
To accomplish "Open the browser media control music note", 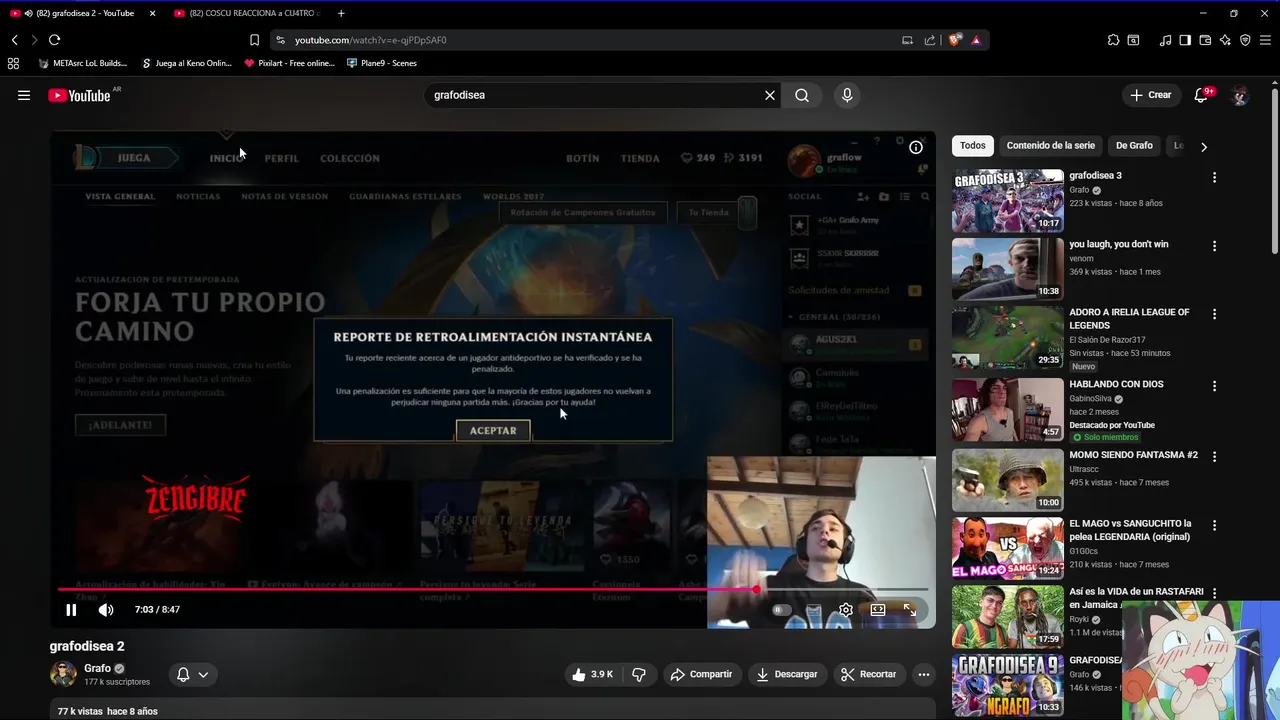I will (1165, 40).
